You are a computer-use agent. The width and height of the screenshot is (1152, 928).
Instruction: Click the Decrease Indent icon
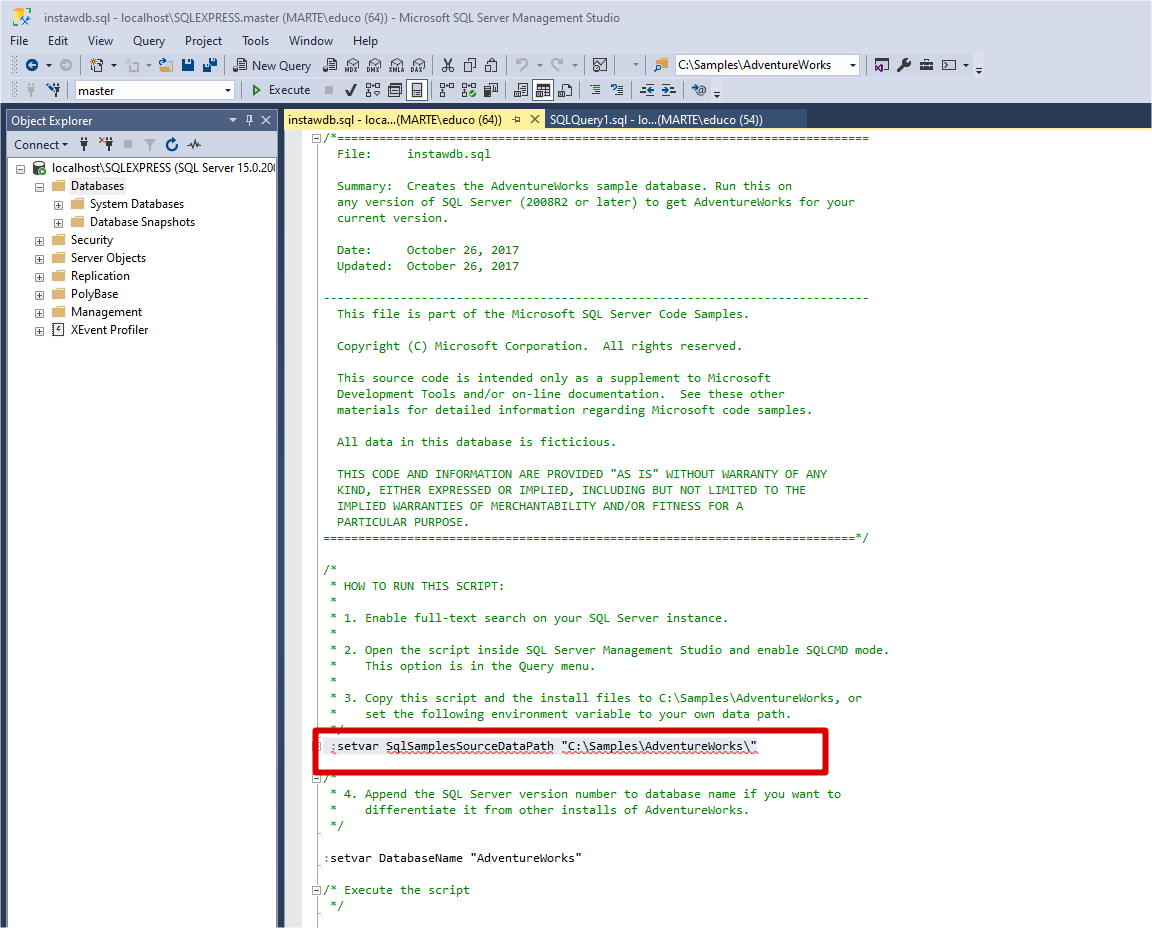[x=647, y=90]
